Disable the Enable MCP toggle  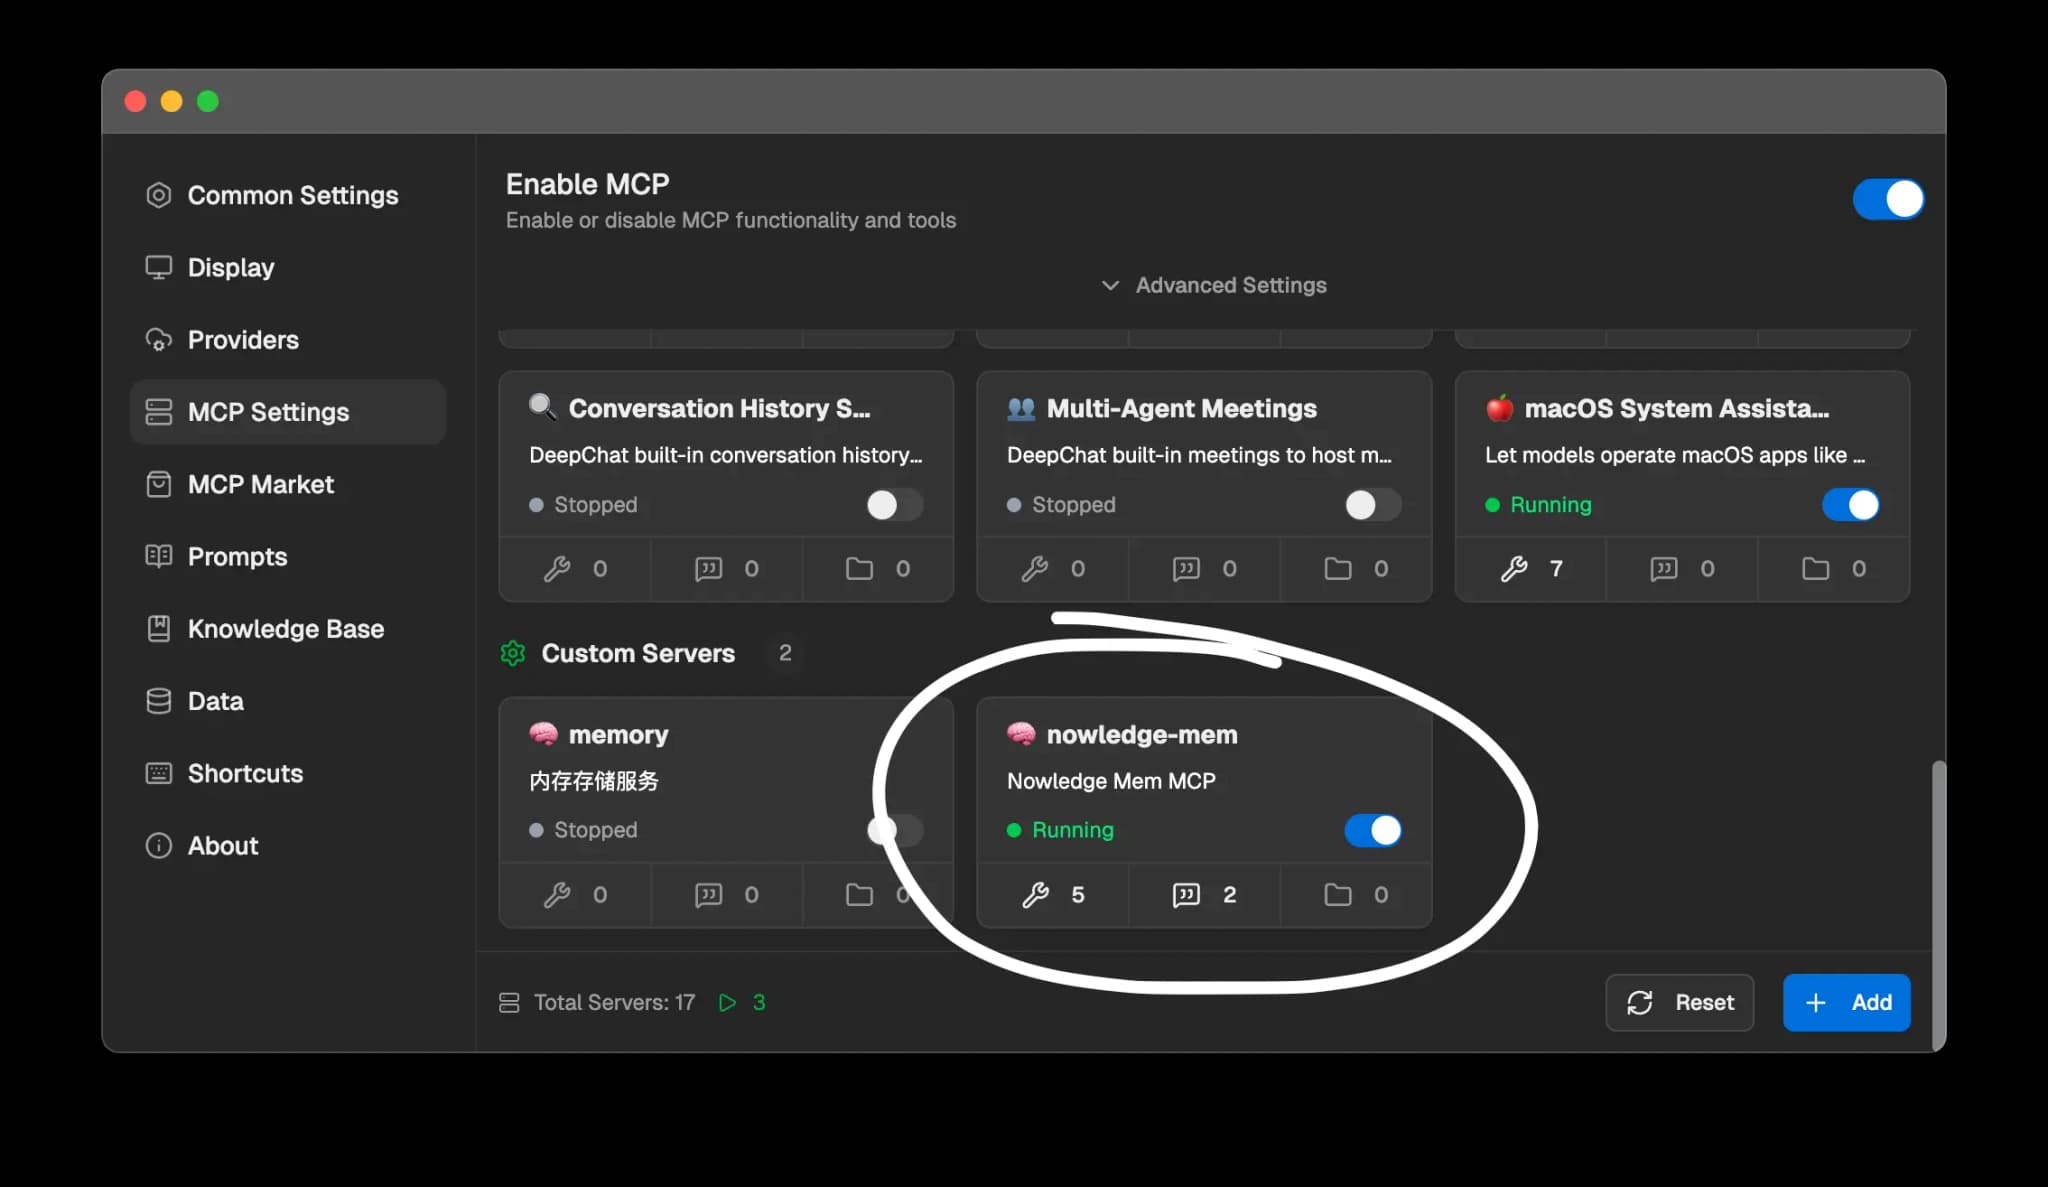coord(1888,199)
